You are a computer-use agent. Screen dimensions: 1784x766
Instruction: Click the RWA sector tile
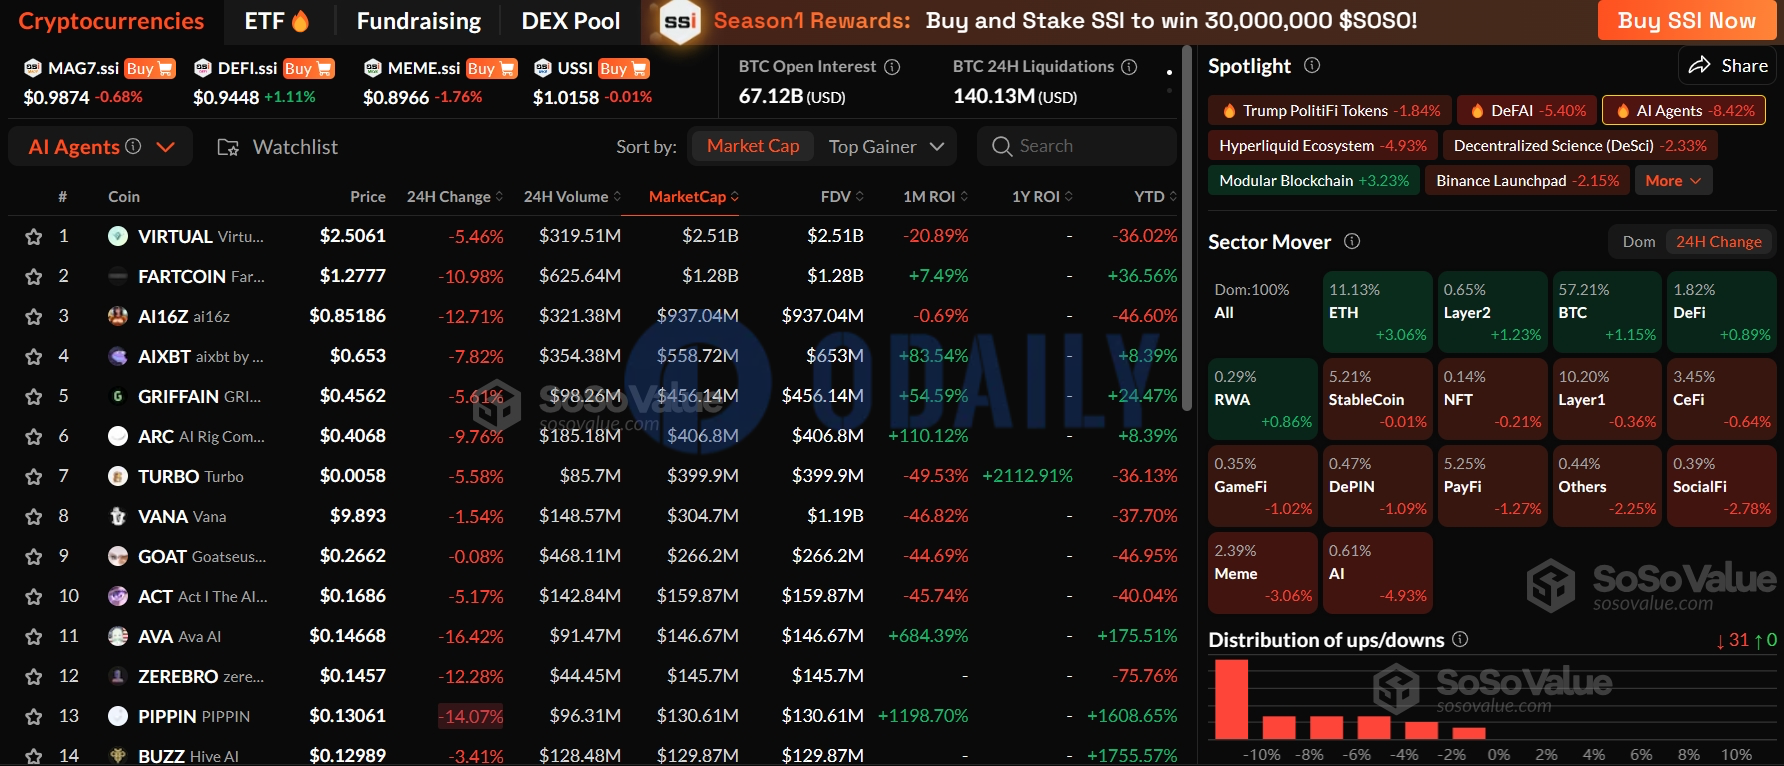[x=1263, y=399]
